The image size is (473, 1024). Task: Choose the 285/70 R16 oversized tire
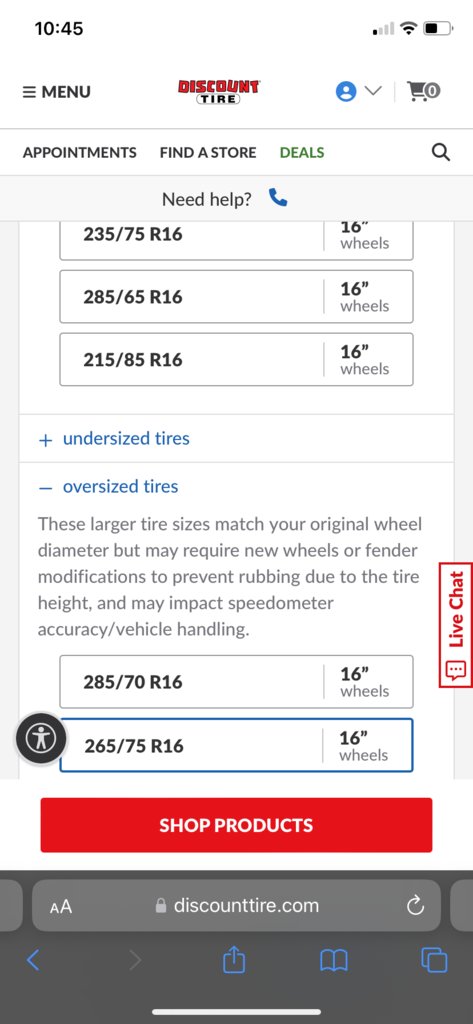[x=236, y=682]
